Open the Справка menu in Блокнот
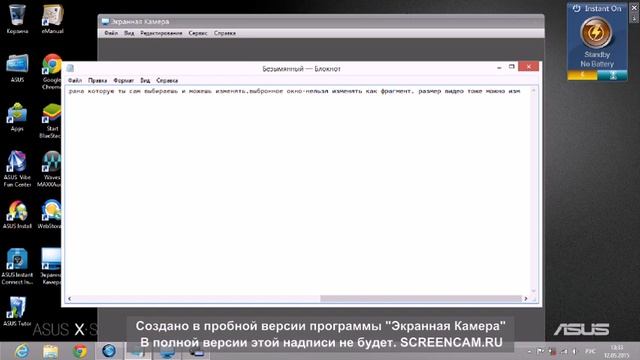The image size is (640, 360). pyautogui.click(x=167, y=80)
